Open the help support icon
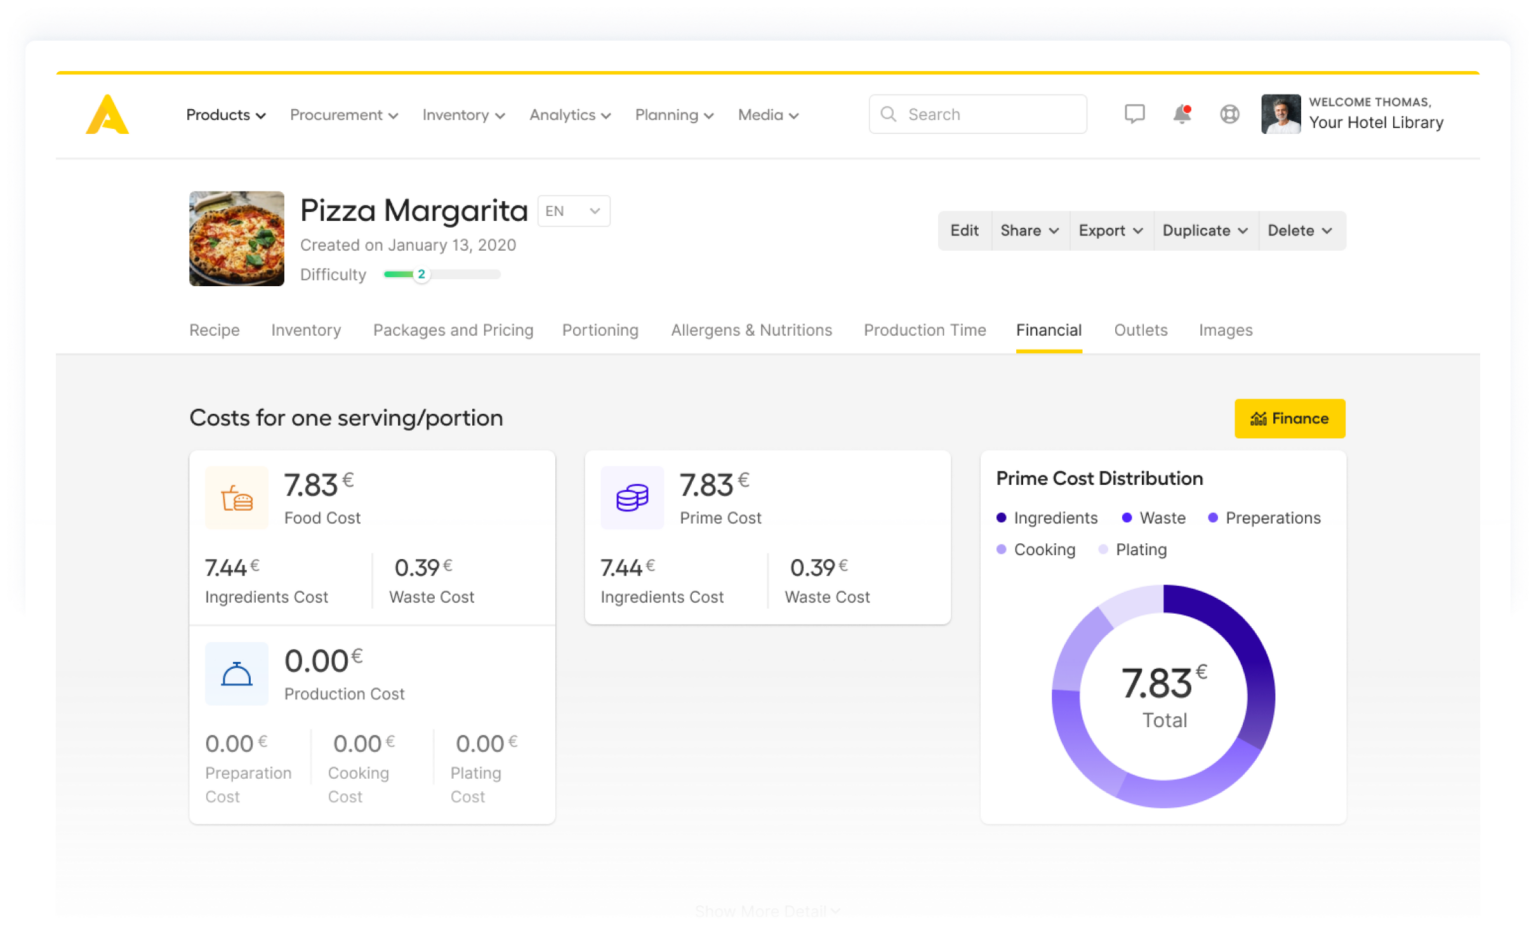 pos(1229,114)
